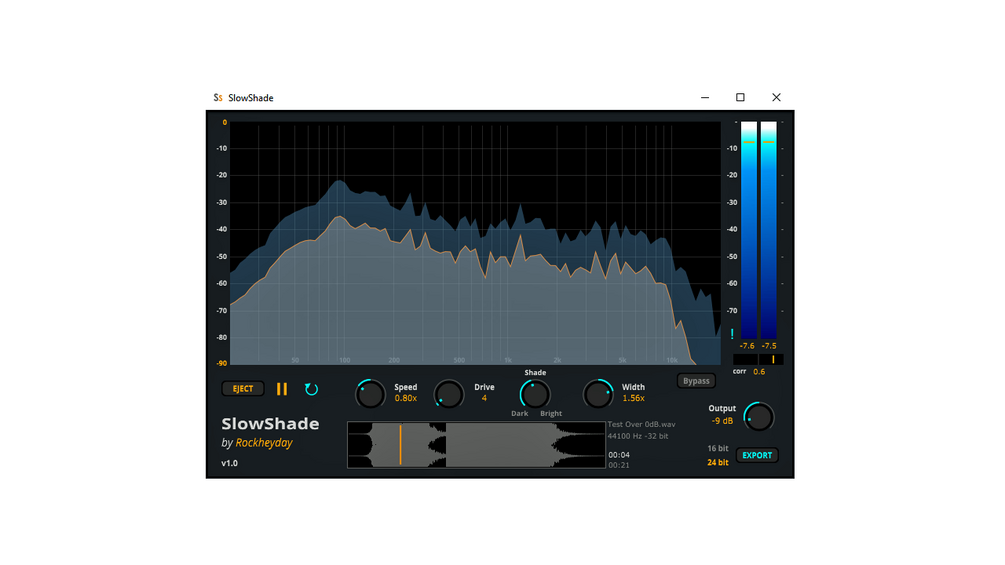1005x565 pixels.
Task: Pause playback with the pause icon
Action: 282,389
